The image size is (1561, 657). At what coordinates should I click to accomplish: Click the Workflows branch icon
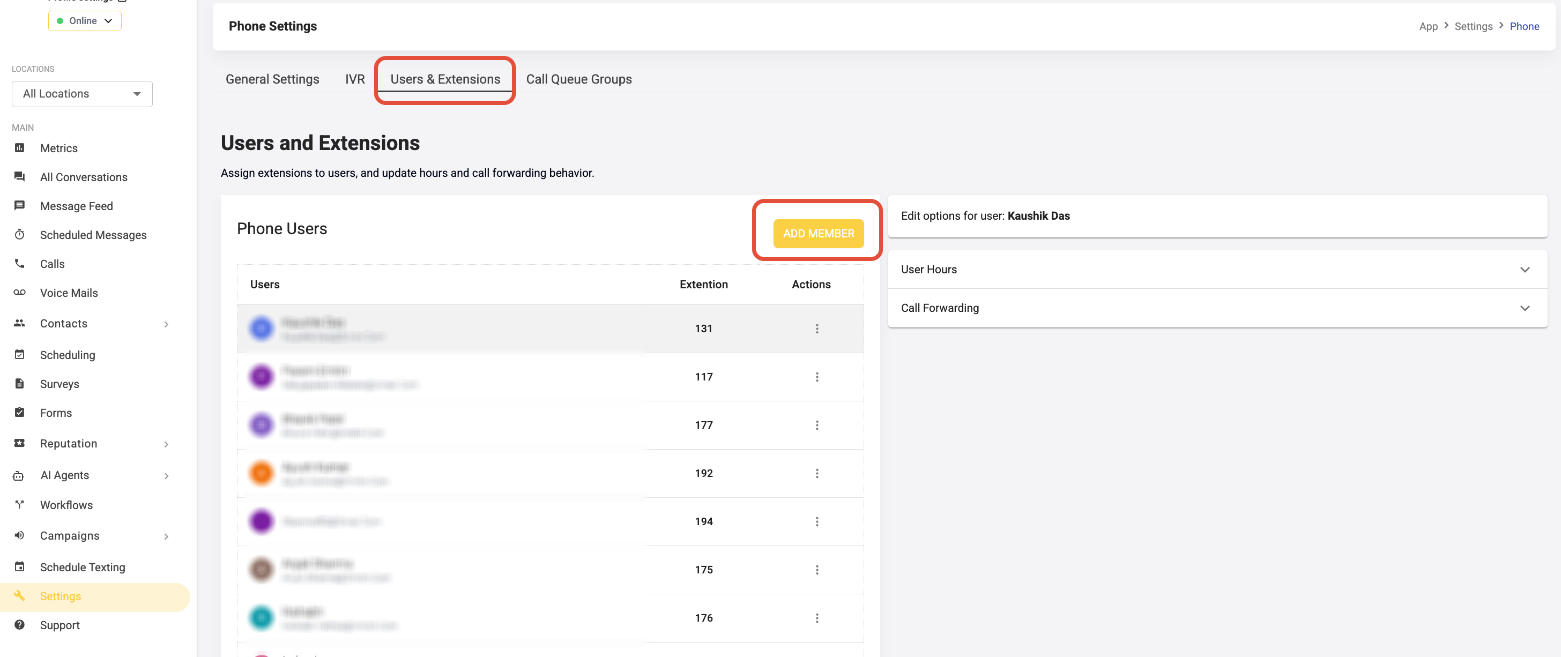pyautogui.click(x=19, y=505)
